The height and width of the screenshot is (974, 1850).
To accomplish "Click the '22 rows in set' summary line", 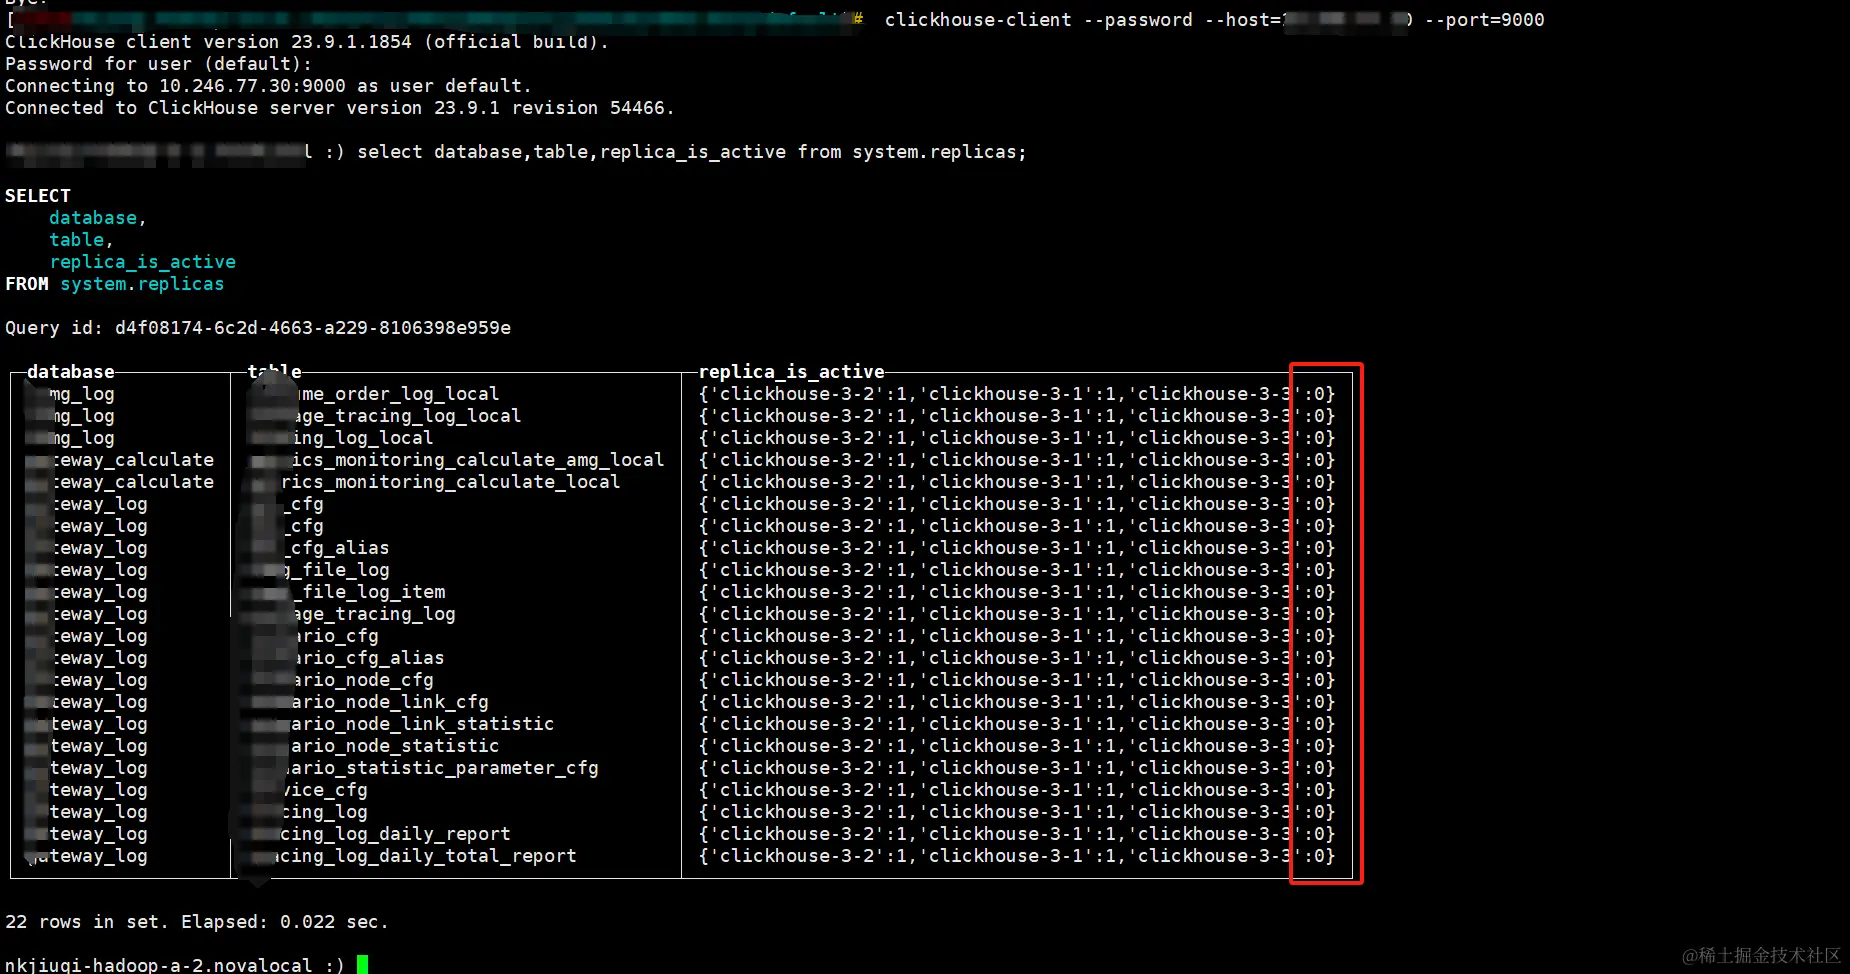I will 196,922.
